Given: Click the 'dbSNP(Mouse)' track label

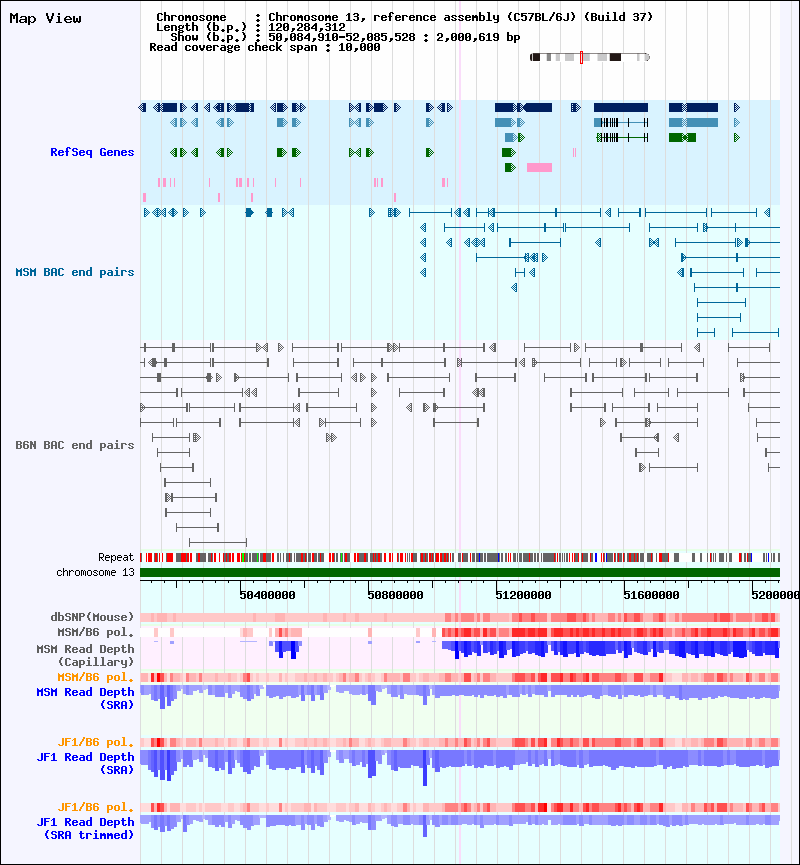Looking at the screenshot, I should (92, 617).
